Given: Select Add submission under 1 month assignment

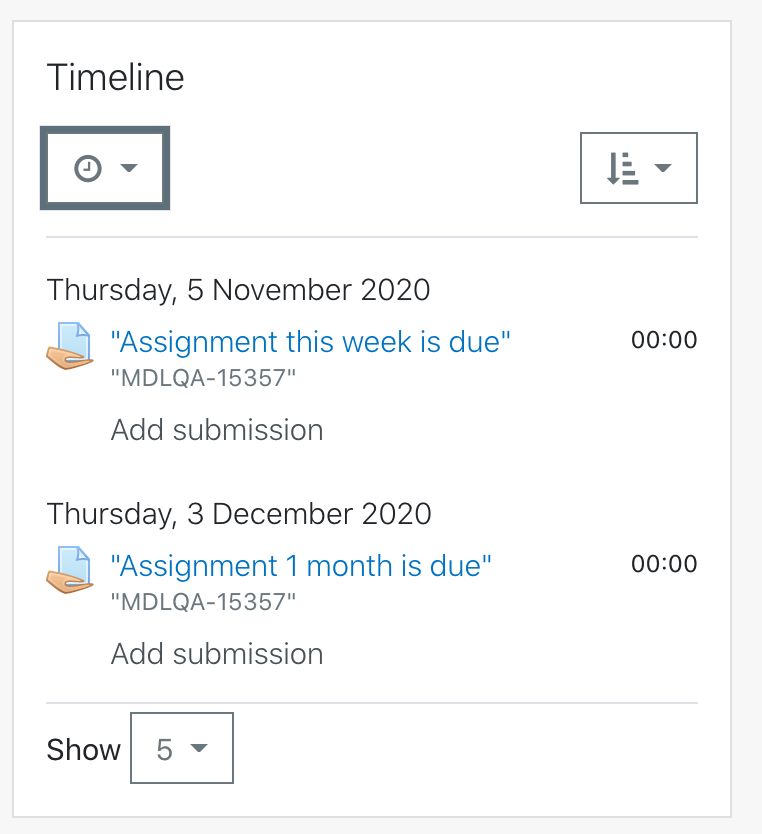Looking at the screenshot, I should 217,654.
